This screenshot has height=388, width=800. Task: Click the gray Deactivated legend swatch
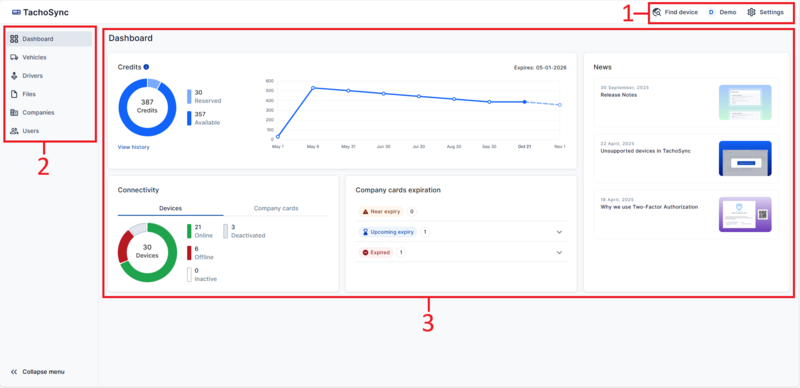(x=226, y=231)
